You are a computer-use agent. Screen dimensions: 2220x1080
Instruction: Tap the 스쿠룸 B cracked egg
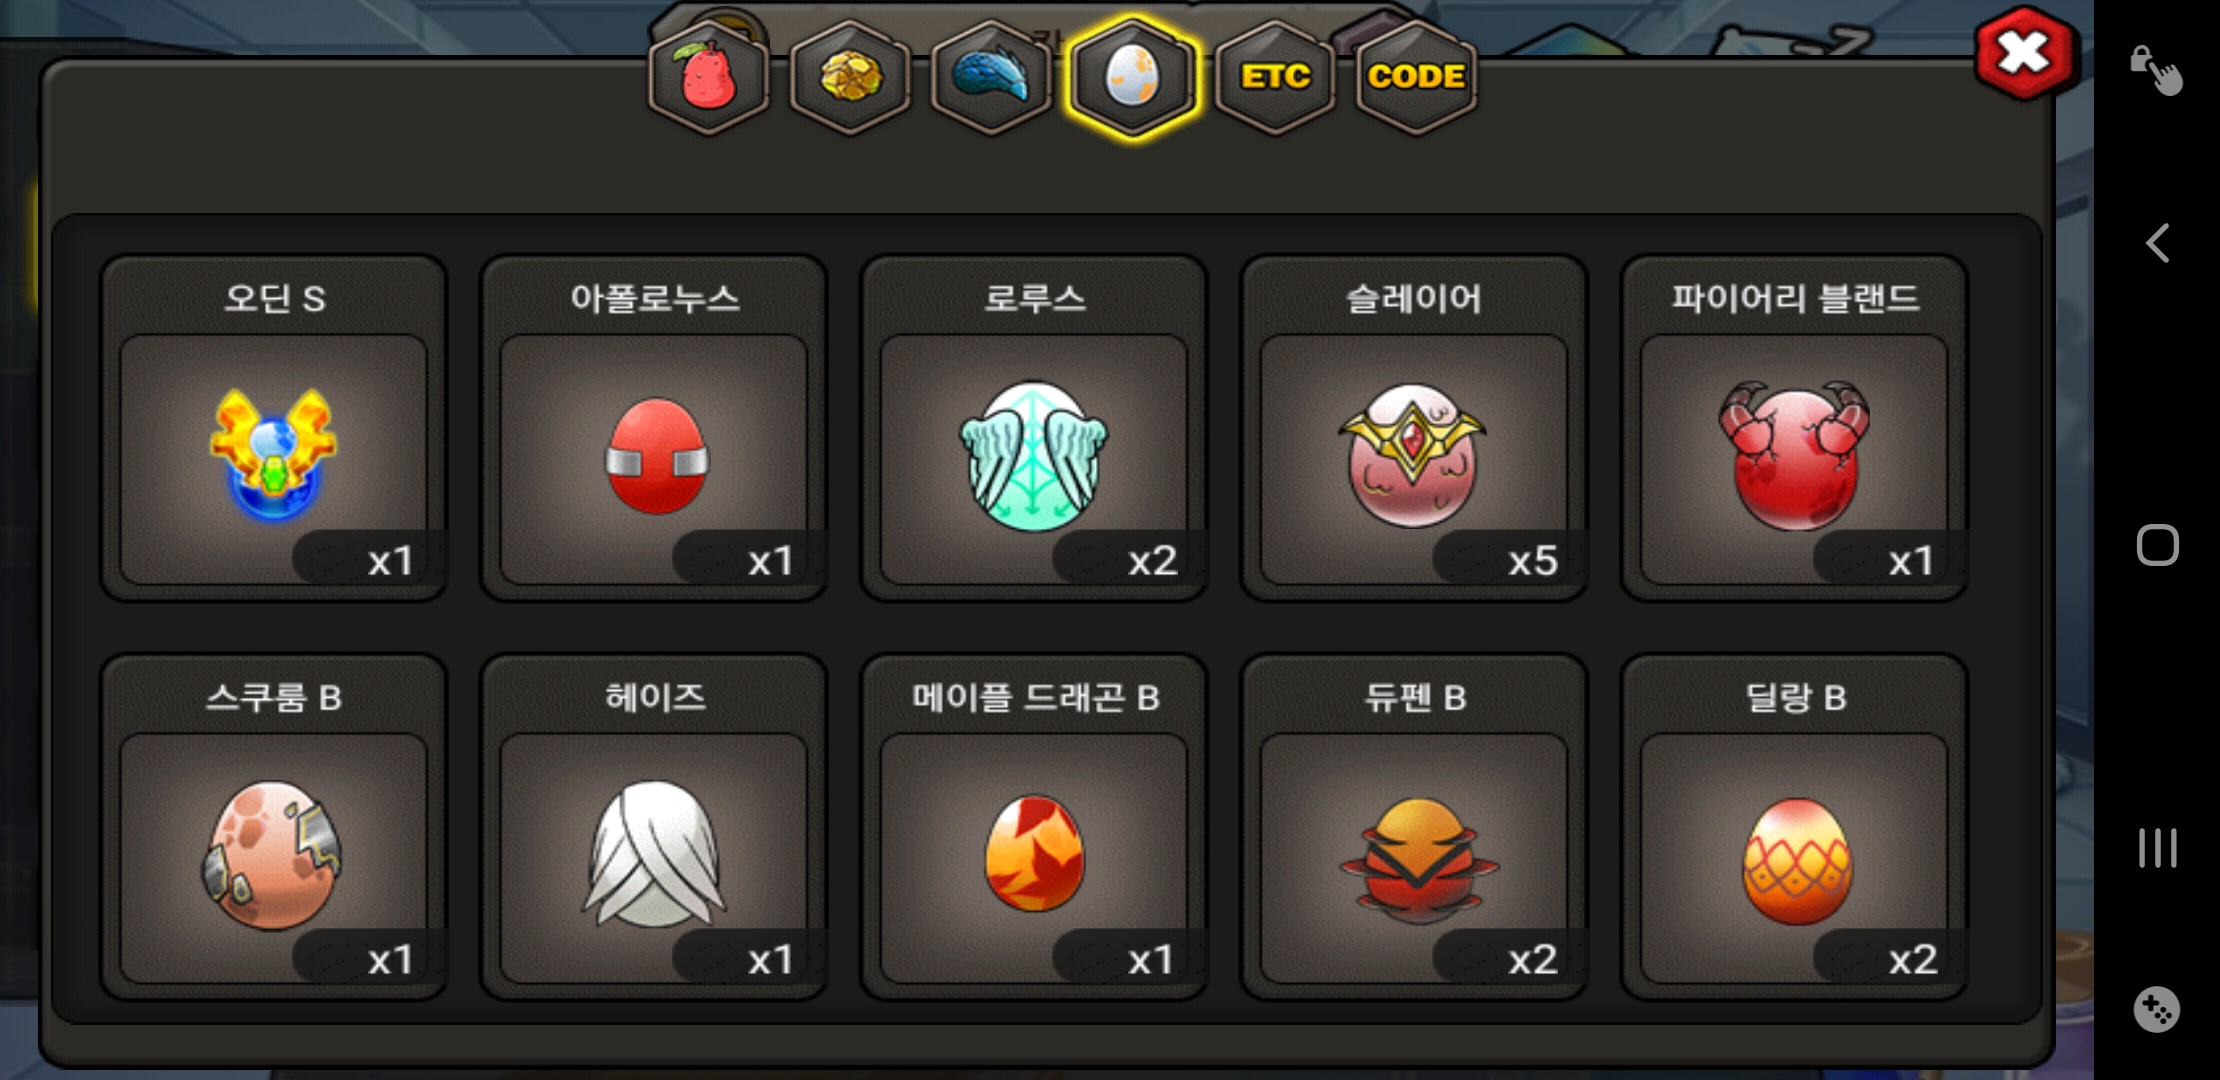click(273, 827)
